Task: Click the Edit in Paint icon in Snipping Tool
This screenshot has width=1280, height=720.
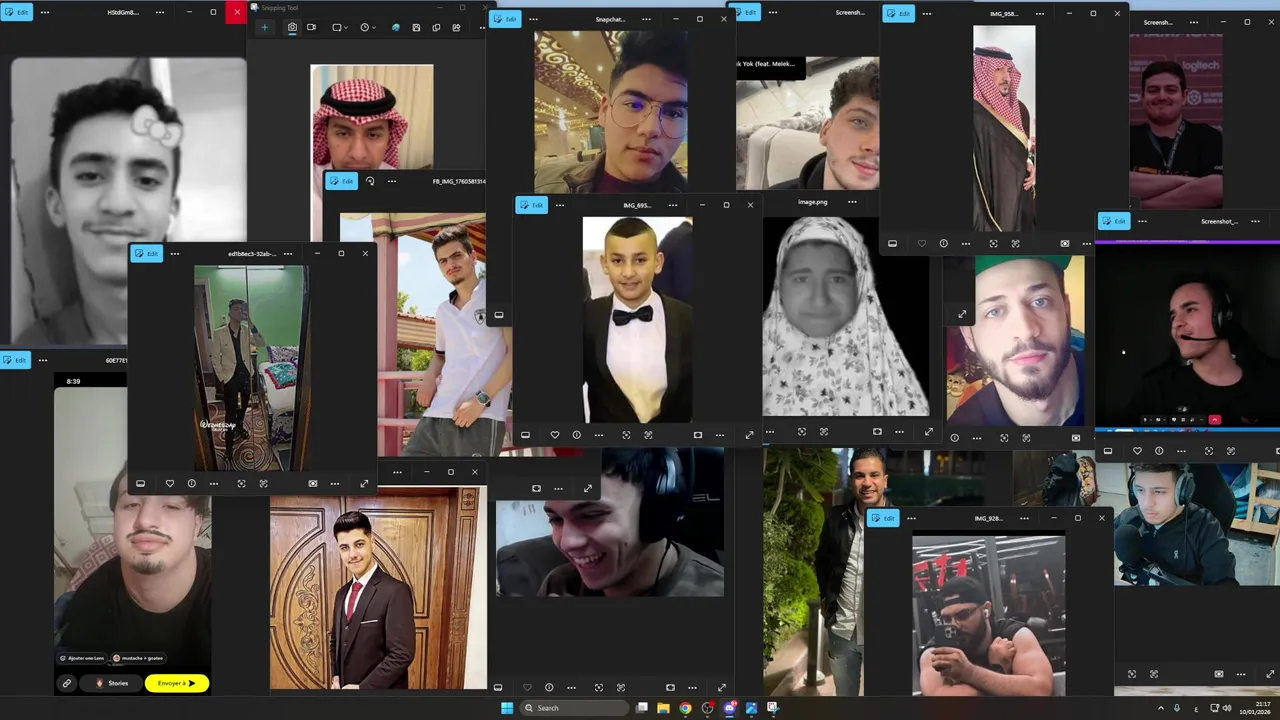Action: [x=395, y=27]
